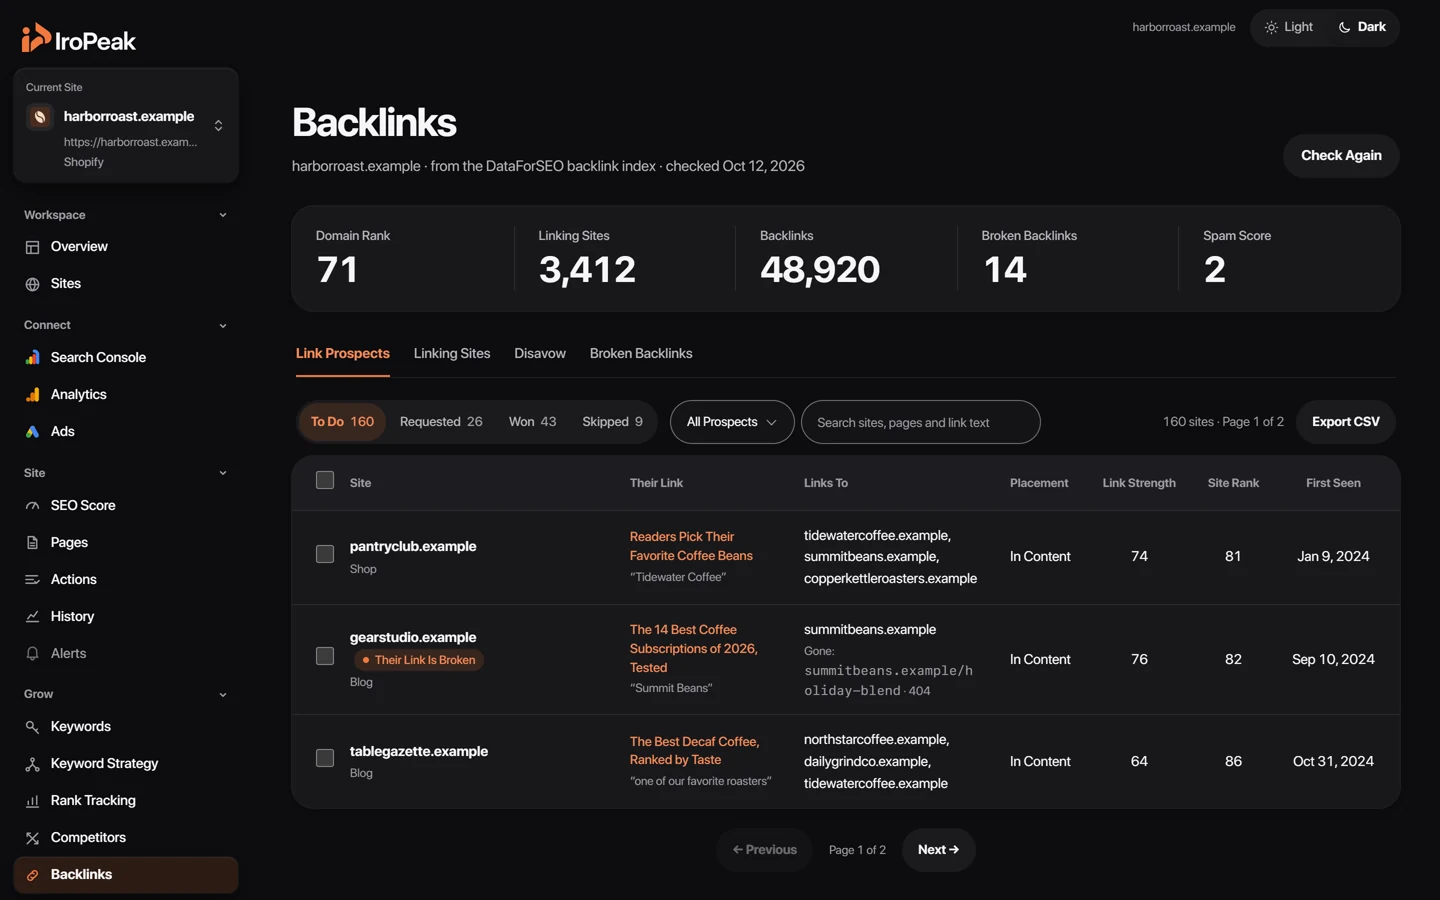Filter prospects by Requested 26
1440x900 pixels.
(x=441, y=422)
